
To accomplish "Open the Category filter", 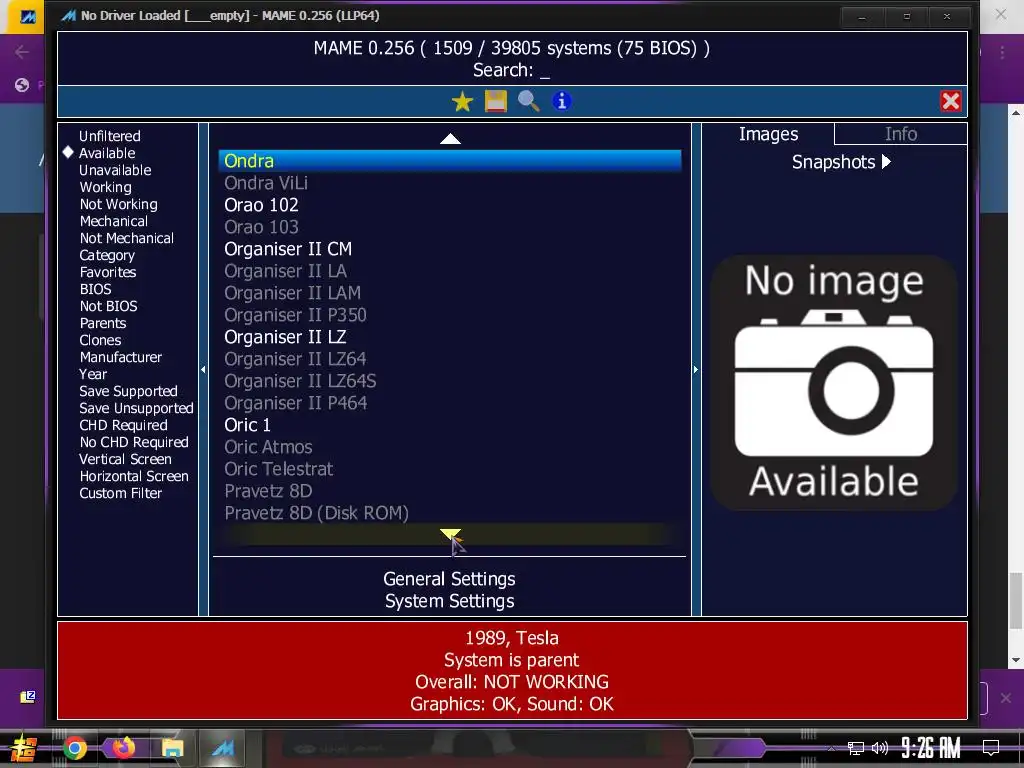I will click(x=107, y=255).
